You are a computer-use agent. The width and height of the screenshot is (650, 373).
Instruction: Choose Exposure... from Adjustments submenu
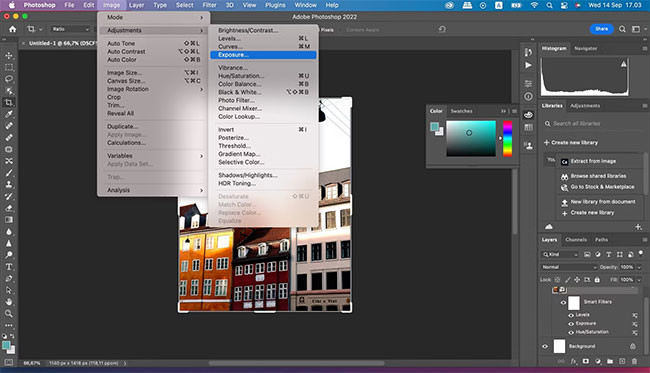coord(263,55)
